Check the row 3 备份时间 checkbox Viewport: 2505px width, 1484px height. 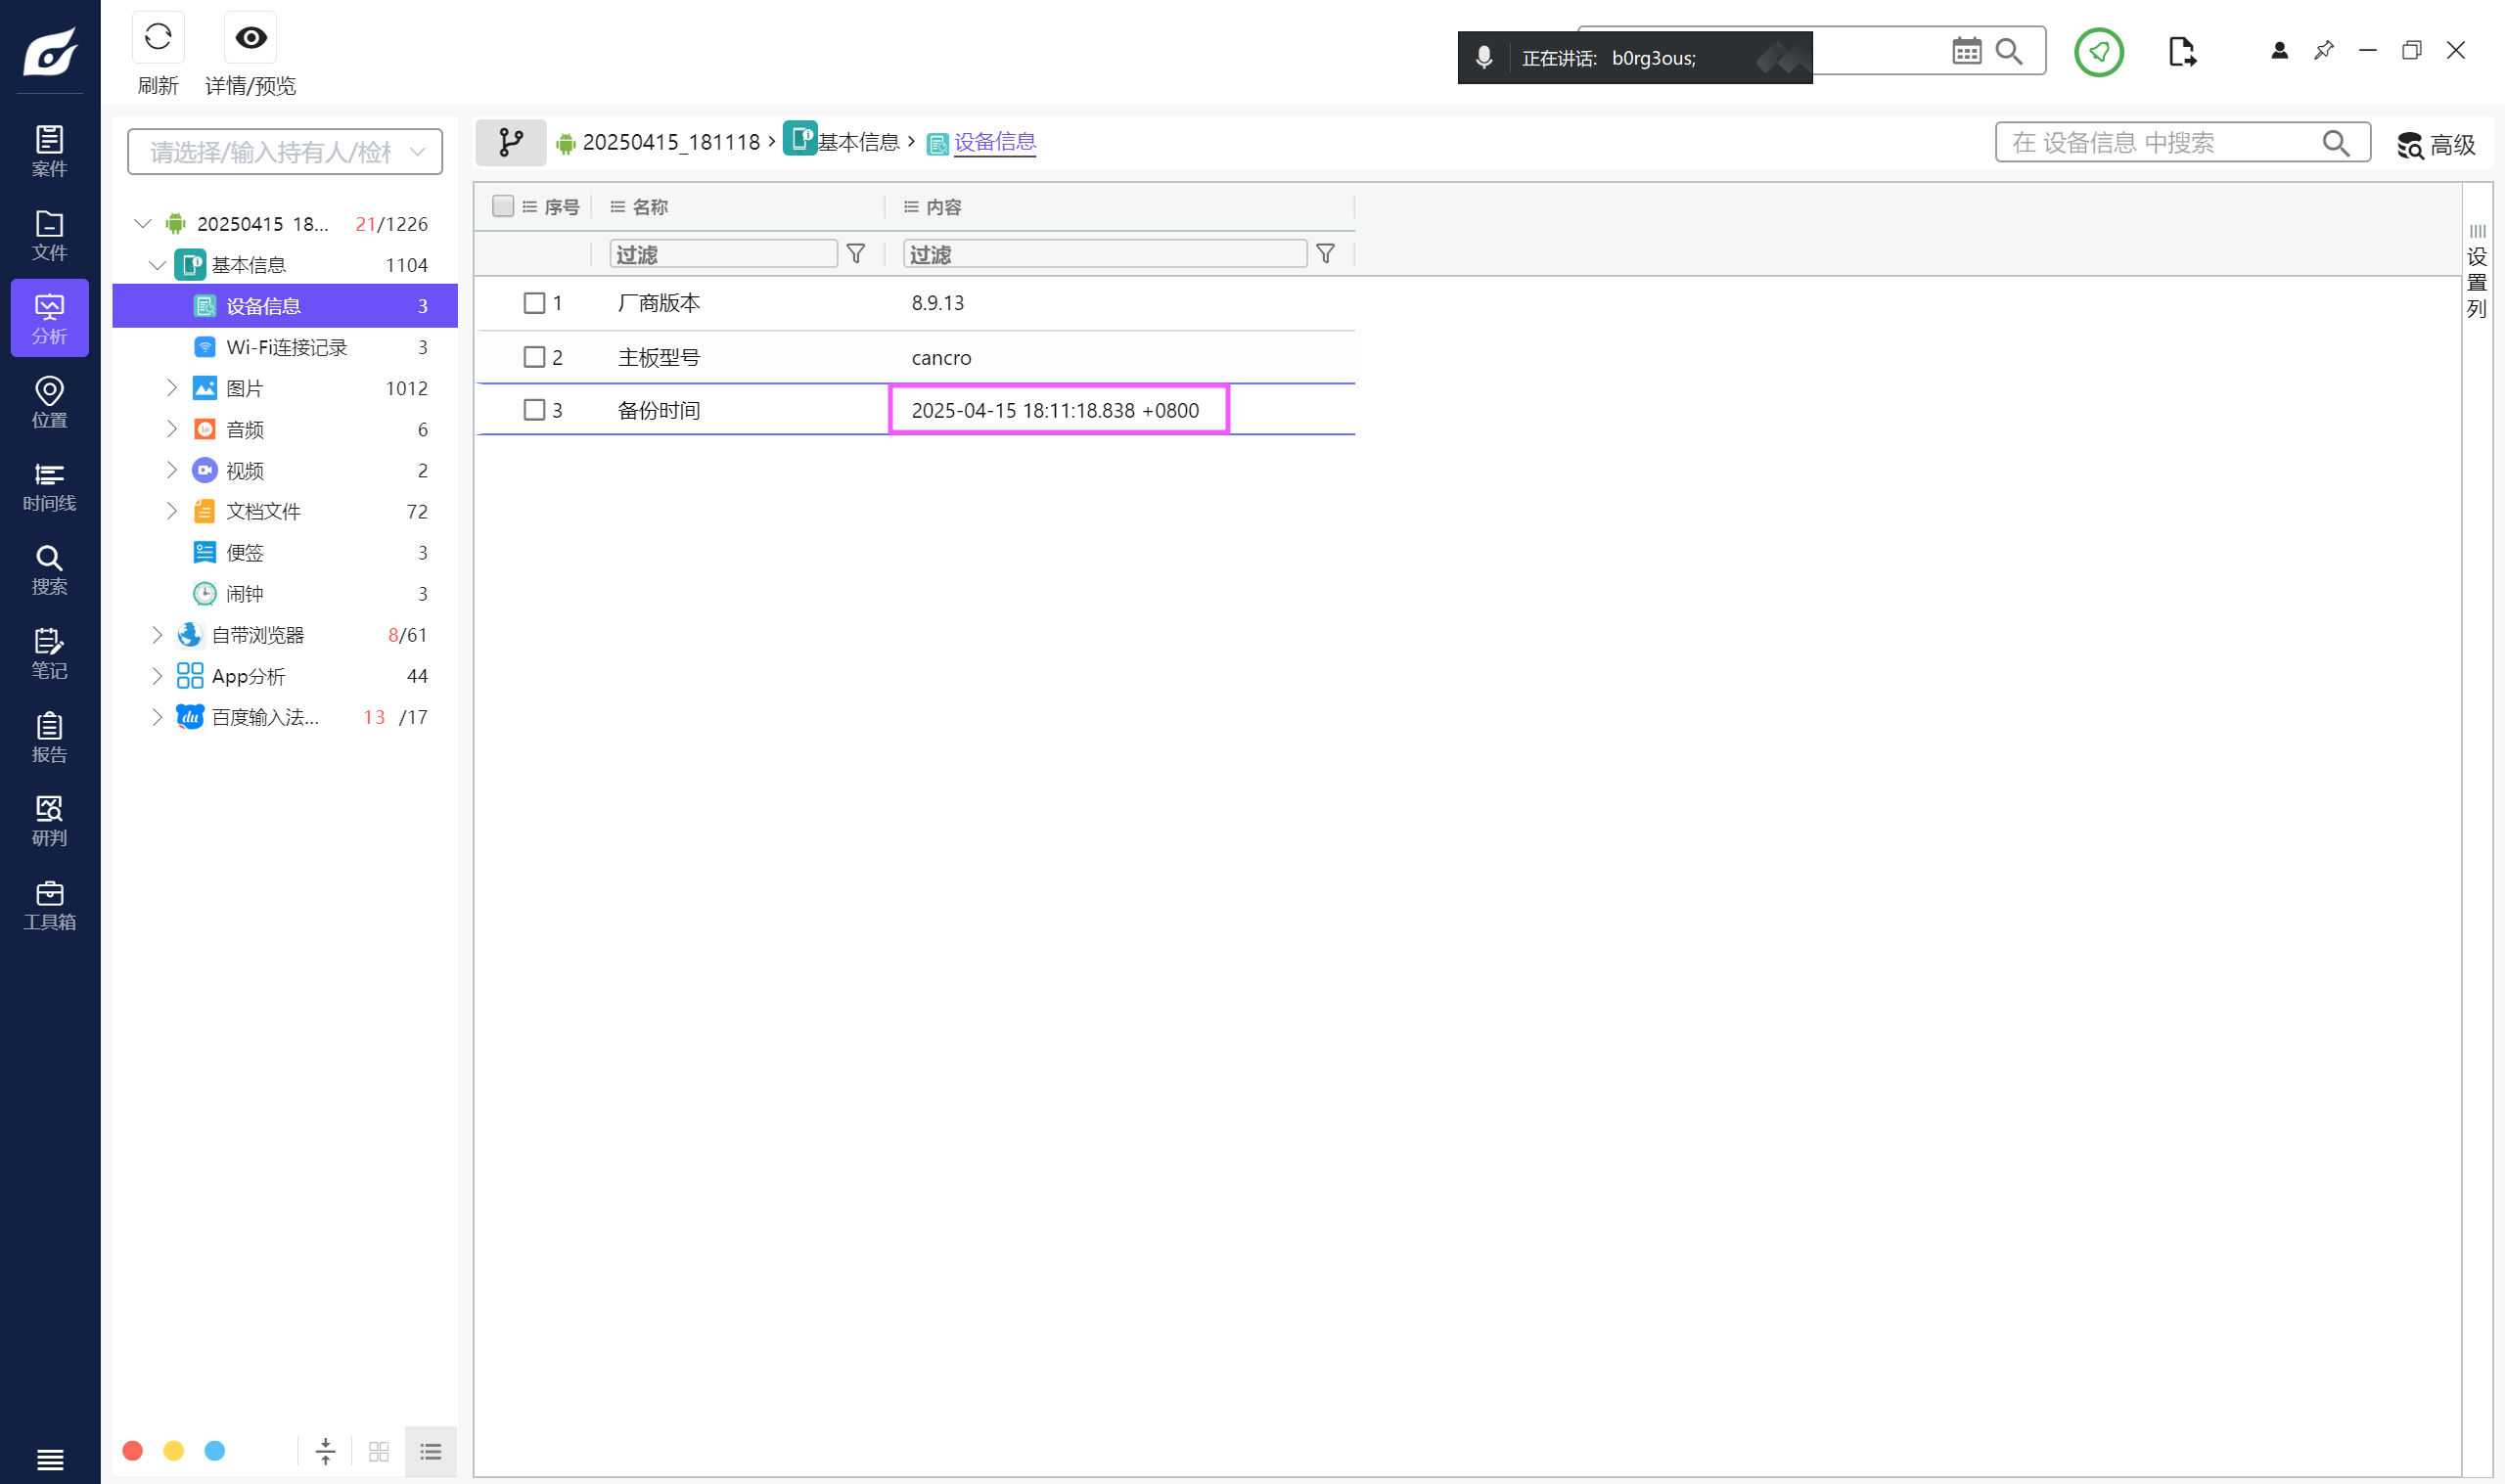pyautogui.click(x=534, y=410)
